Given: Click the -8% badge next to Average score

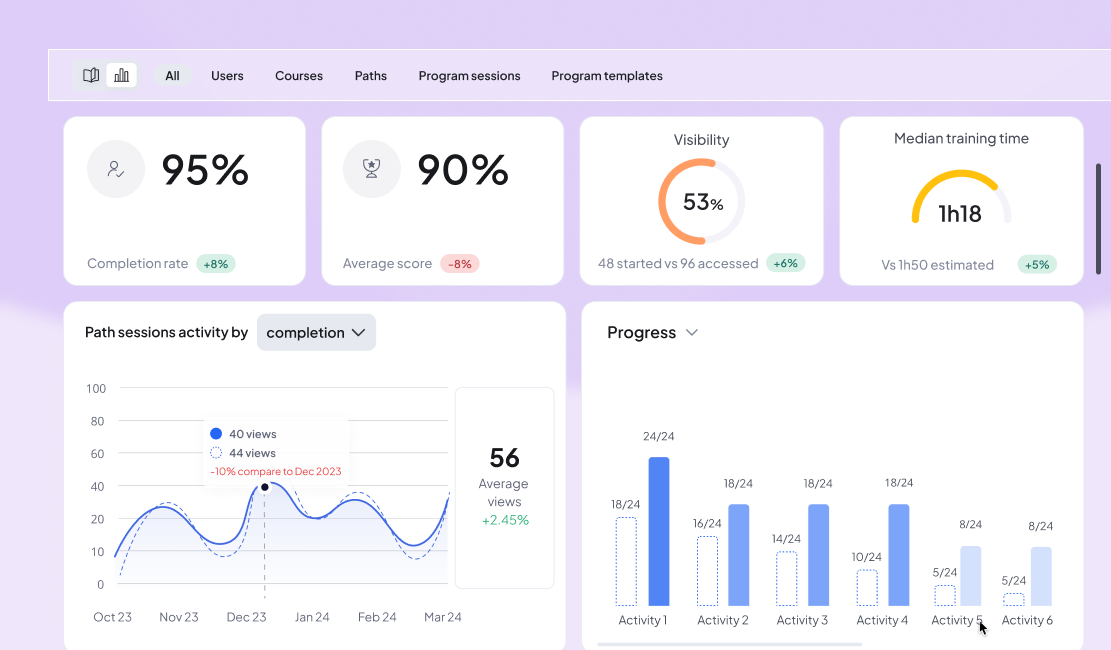Looking at the screenshot, I should coord(460,263).
